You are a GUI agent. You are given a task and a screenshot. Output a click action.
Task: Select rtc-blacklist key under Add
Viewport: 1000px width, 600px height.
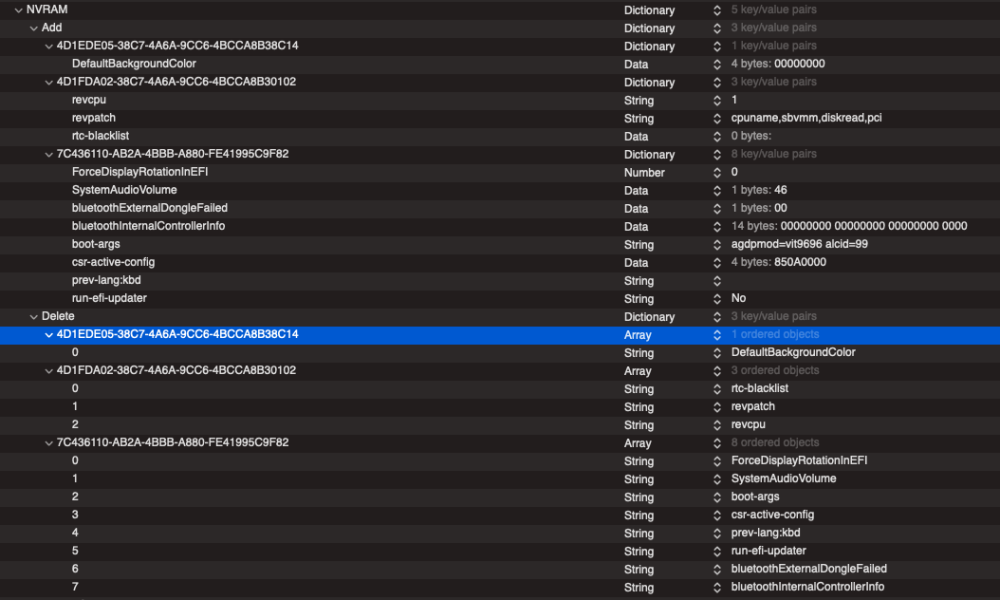click(100, 136)
